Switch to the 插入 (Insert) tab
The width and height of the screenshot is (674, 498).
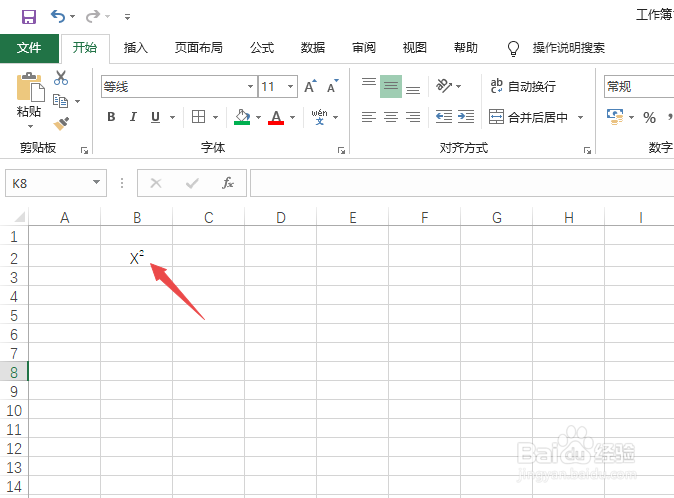[136, 47]
